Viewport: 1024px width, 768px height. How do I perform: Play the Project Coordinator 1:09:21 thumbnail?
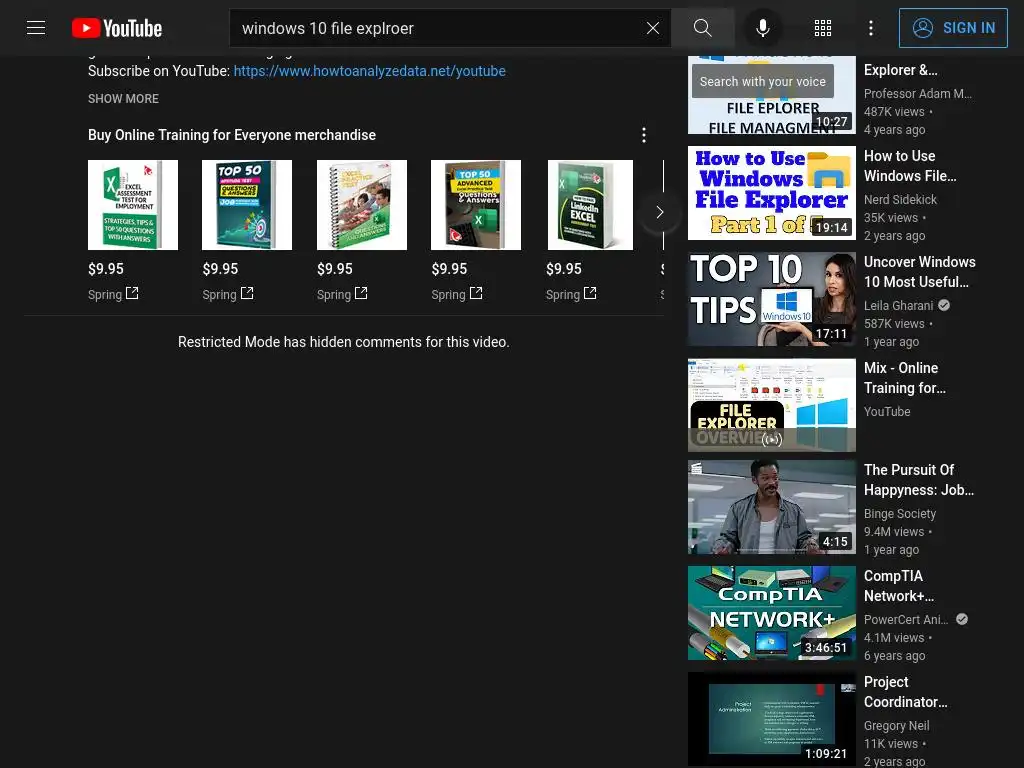tap(772, 719)
